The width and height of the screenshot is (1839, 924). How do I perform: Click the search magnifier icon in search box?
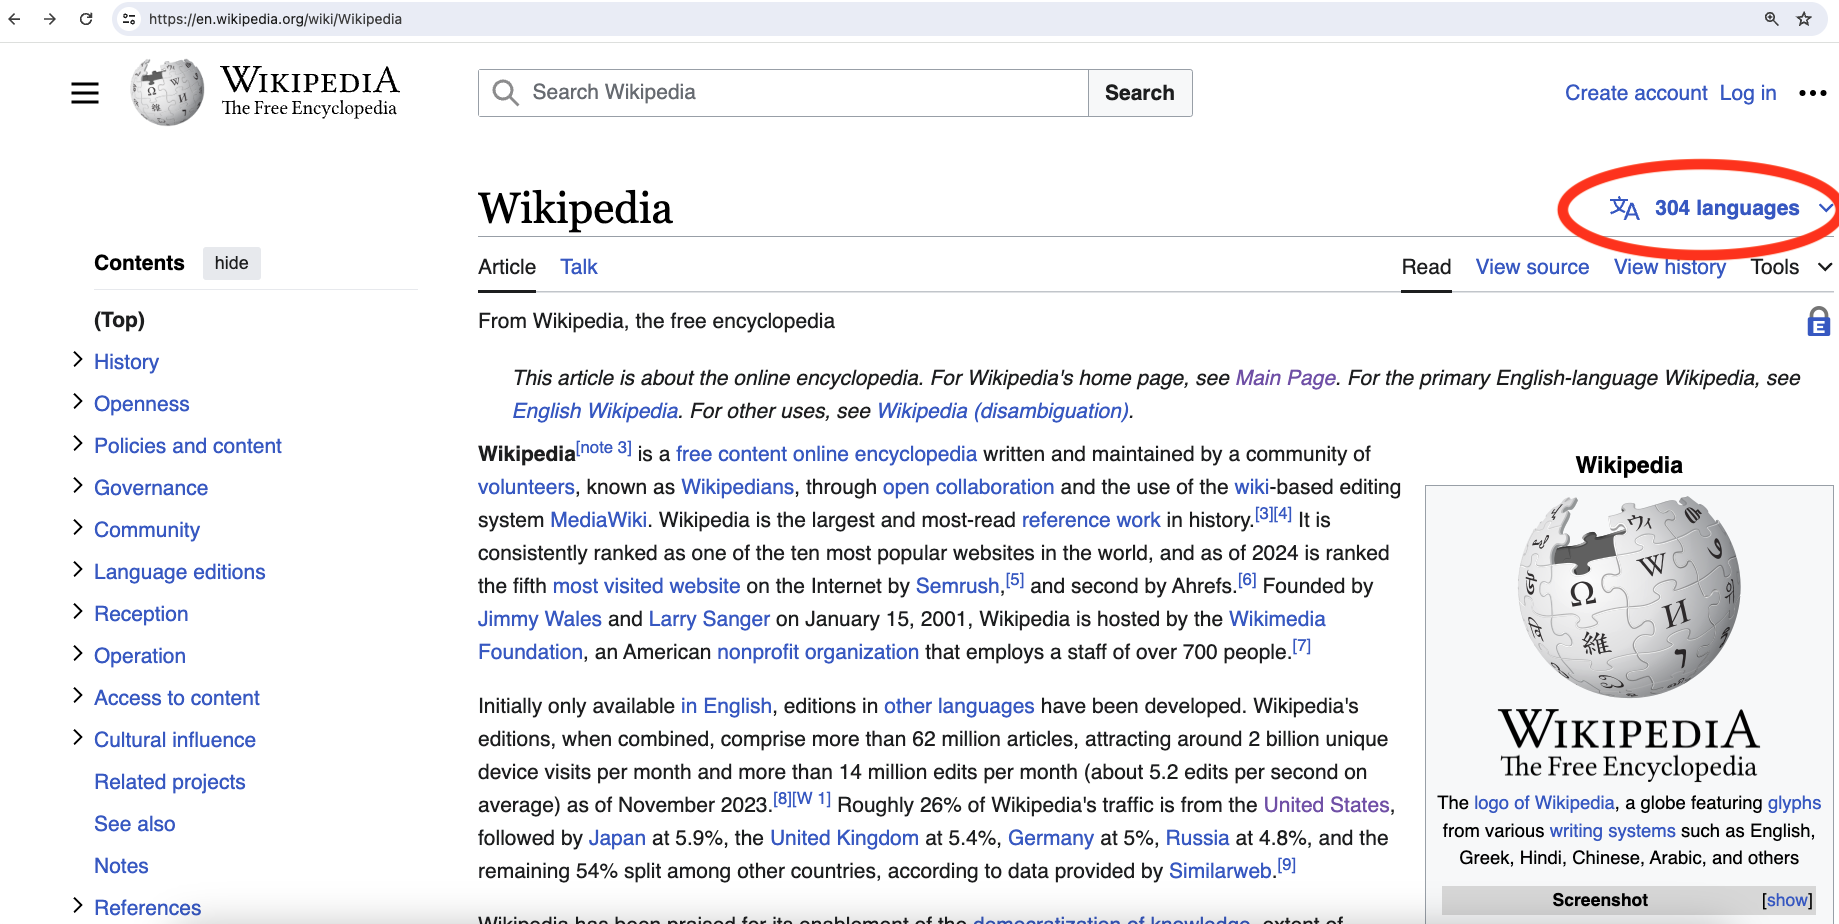point(506,93)
